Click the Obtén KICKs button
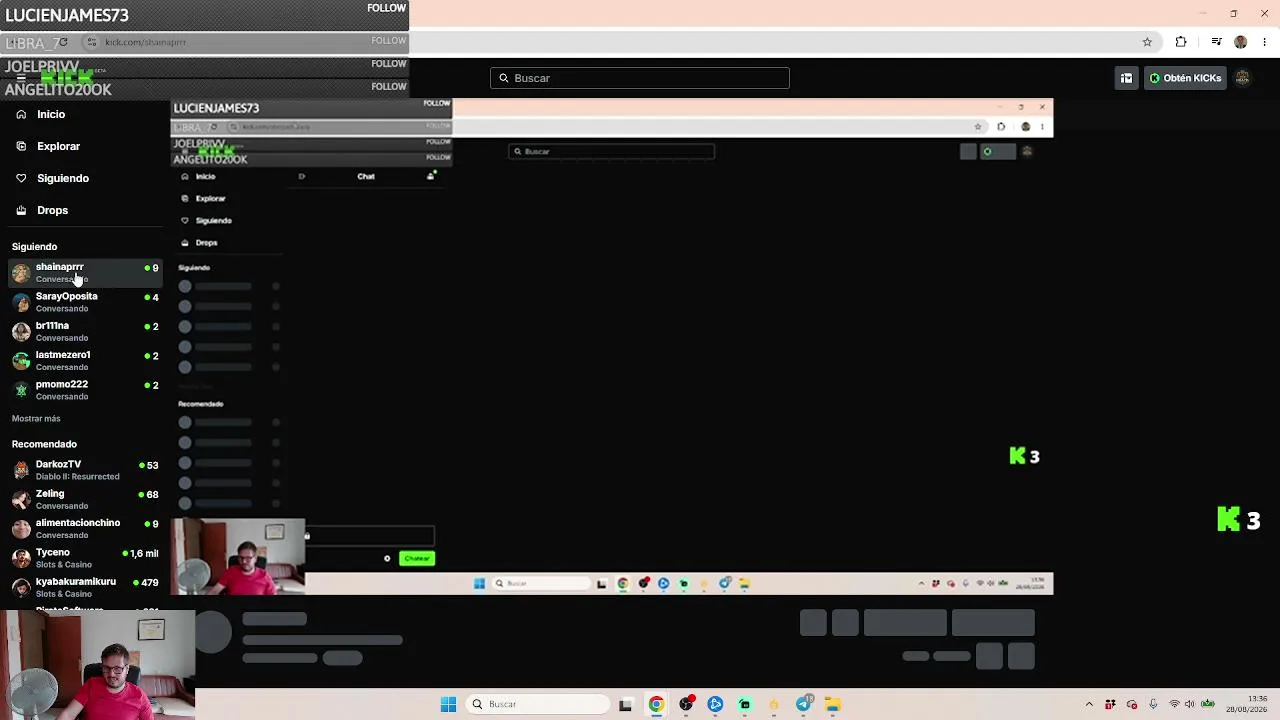 [x=1185, y=78]
